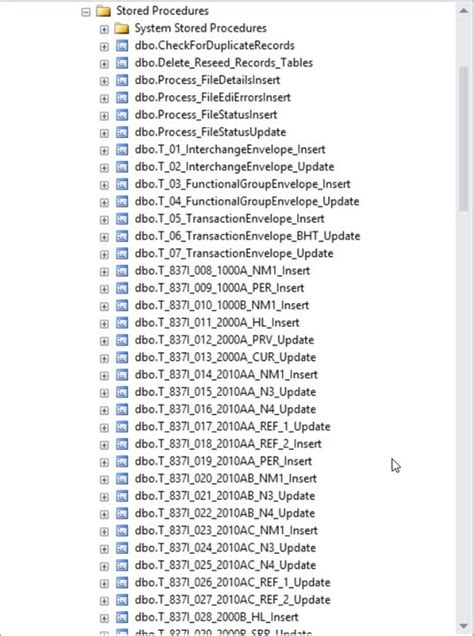The image size is (474, 636).
Task: Click the System Stored Procedures folder icon
Action: pos(122,29)
